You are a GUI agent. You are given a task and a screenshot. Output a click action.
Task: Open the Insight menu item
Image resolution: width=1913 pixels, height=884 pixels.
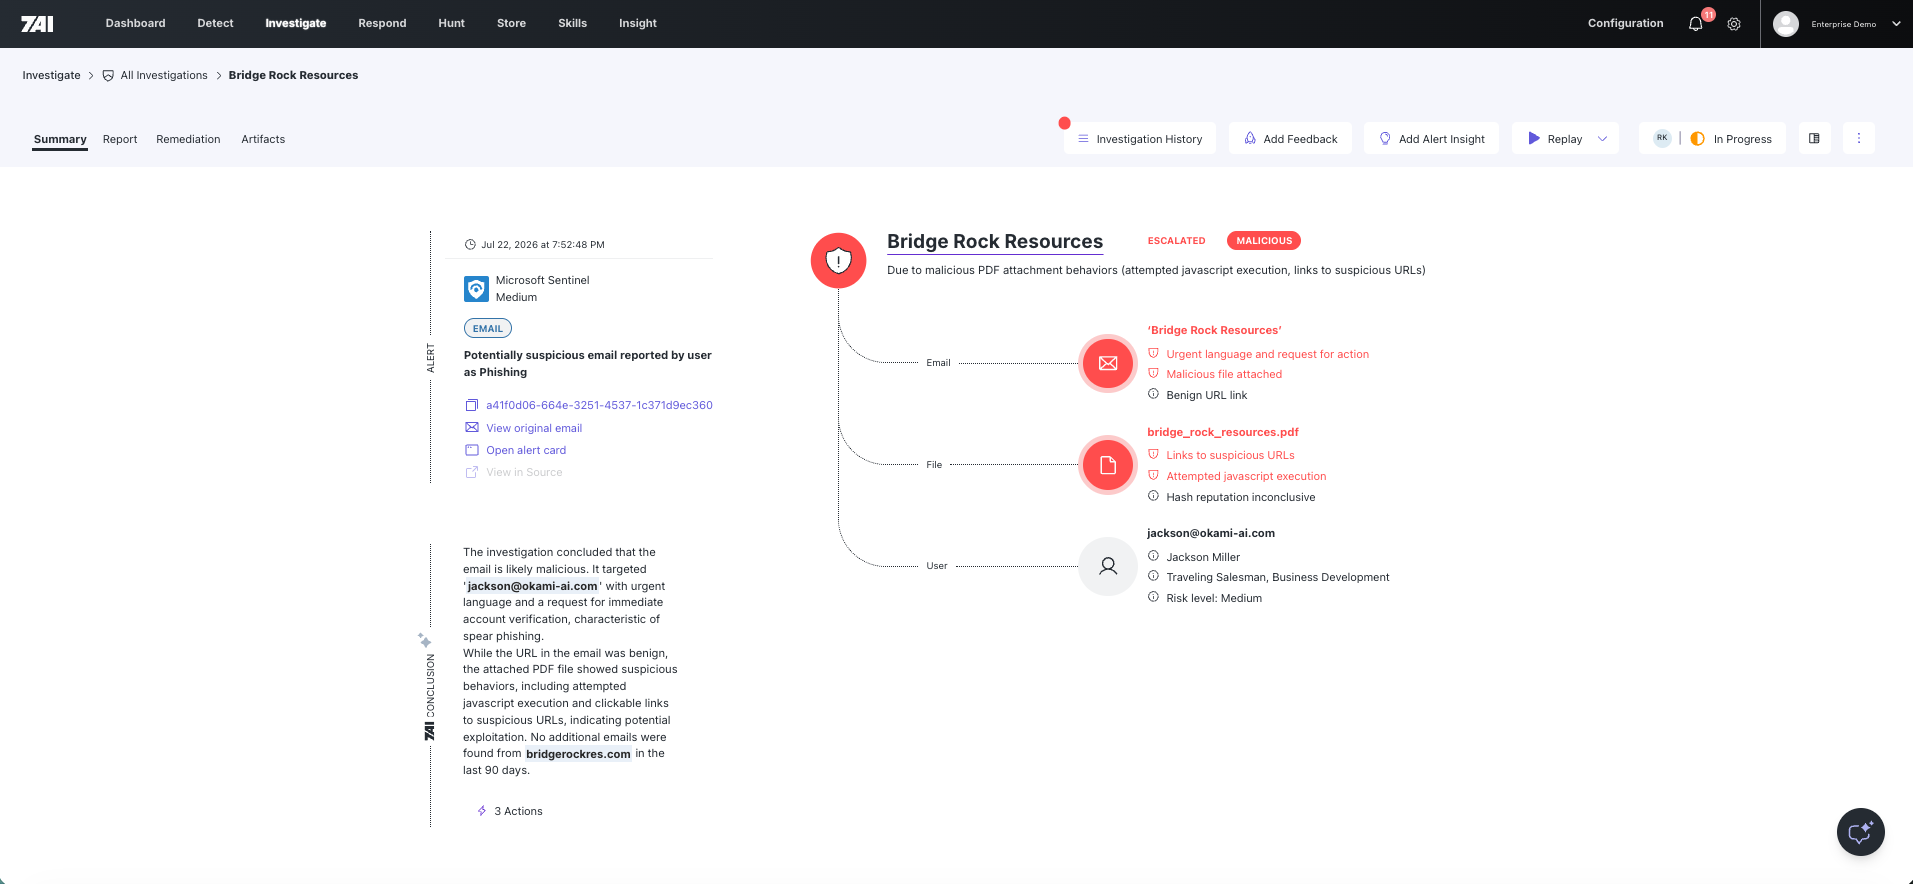coord(638,23)
